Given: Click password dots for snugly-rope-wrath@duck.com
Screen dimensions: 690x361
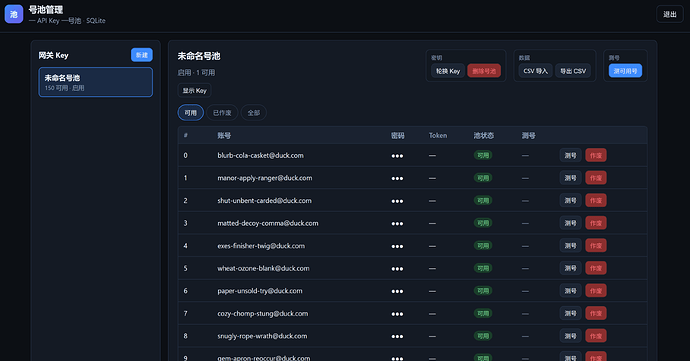Looking at the screenshot, I should tap(397, 336).
